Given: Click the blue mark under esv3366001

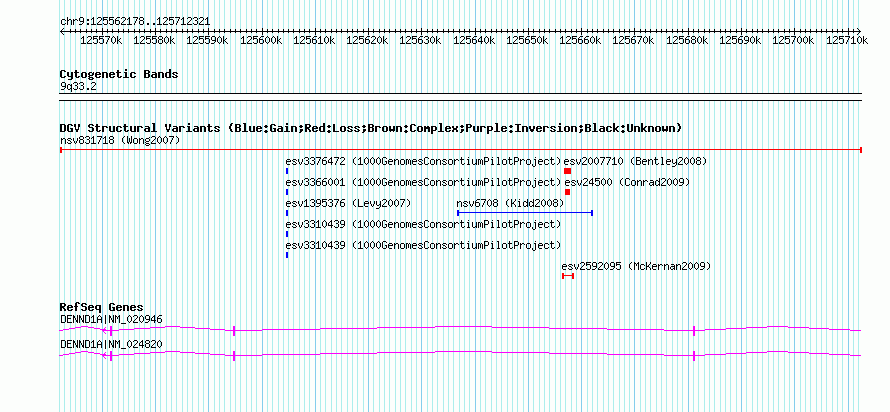Looking at the screenshot, I should point(287,192).
